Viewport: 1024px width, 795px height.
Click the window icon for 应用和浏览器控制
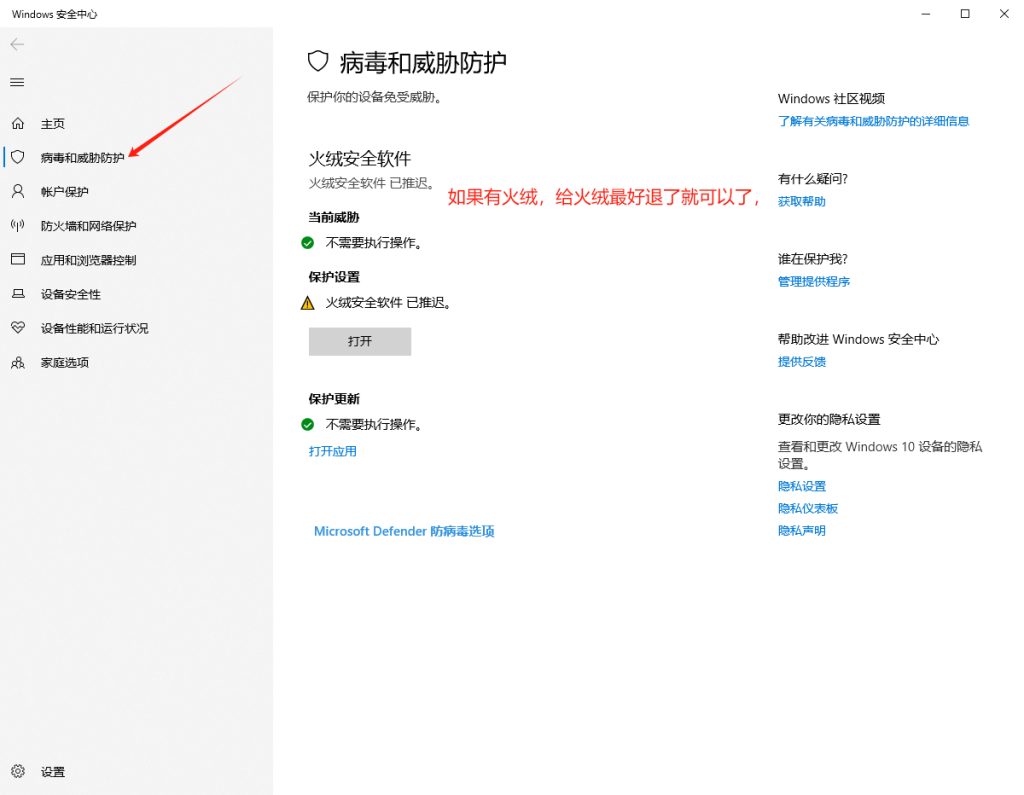pyautogui.click(x=18, y=259)
